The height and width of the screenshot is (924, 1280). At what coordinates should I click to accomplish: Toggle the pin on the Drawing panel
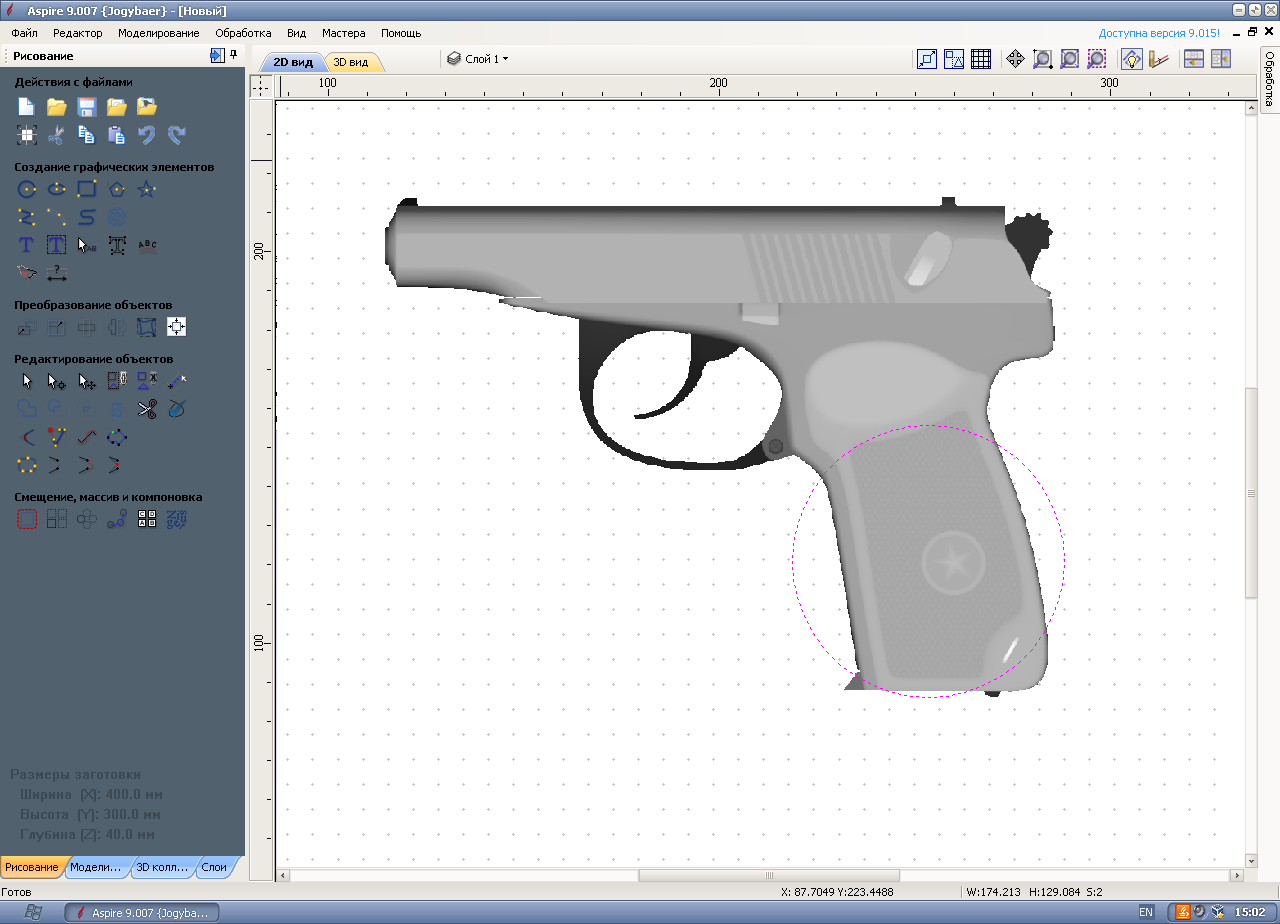tap(233, 55)
